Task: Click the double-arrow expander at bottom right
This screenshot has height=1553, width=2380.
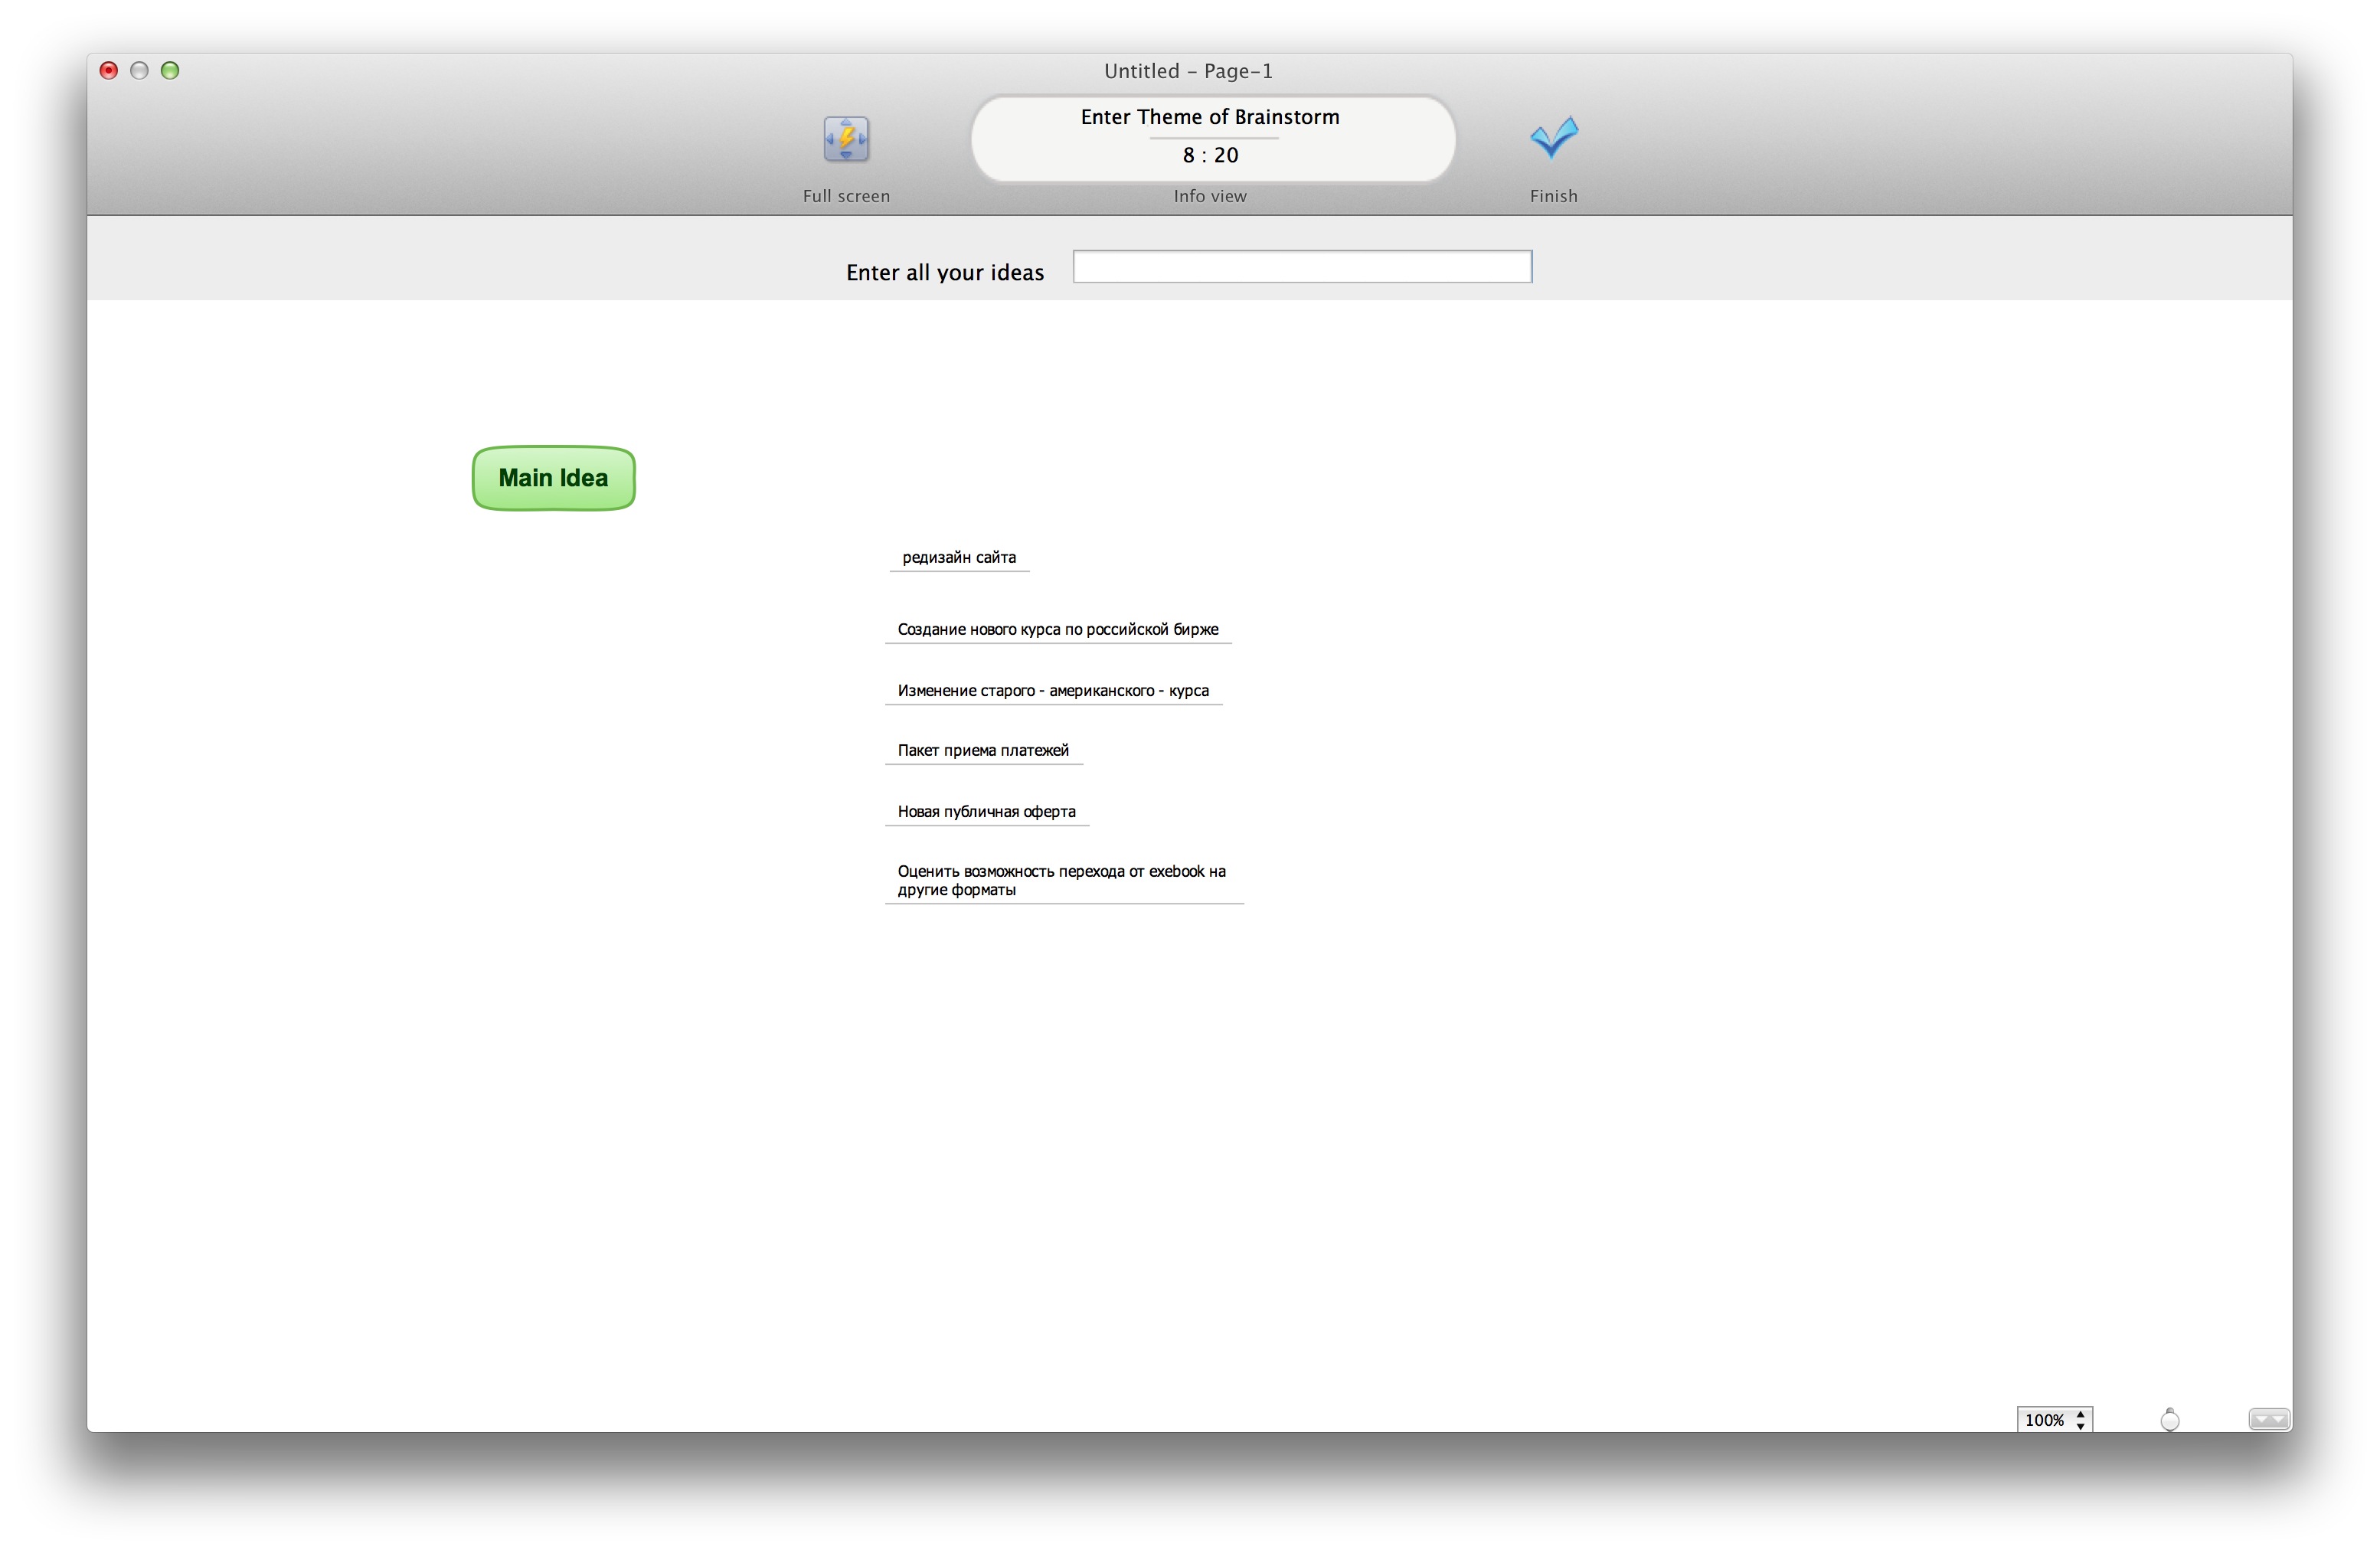Action: (2268, 1419)
